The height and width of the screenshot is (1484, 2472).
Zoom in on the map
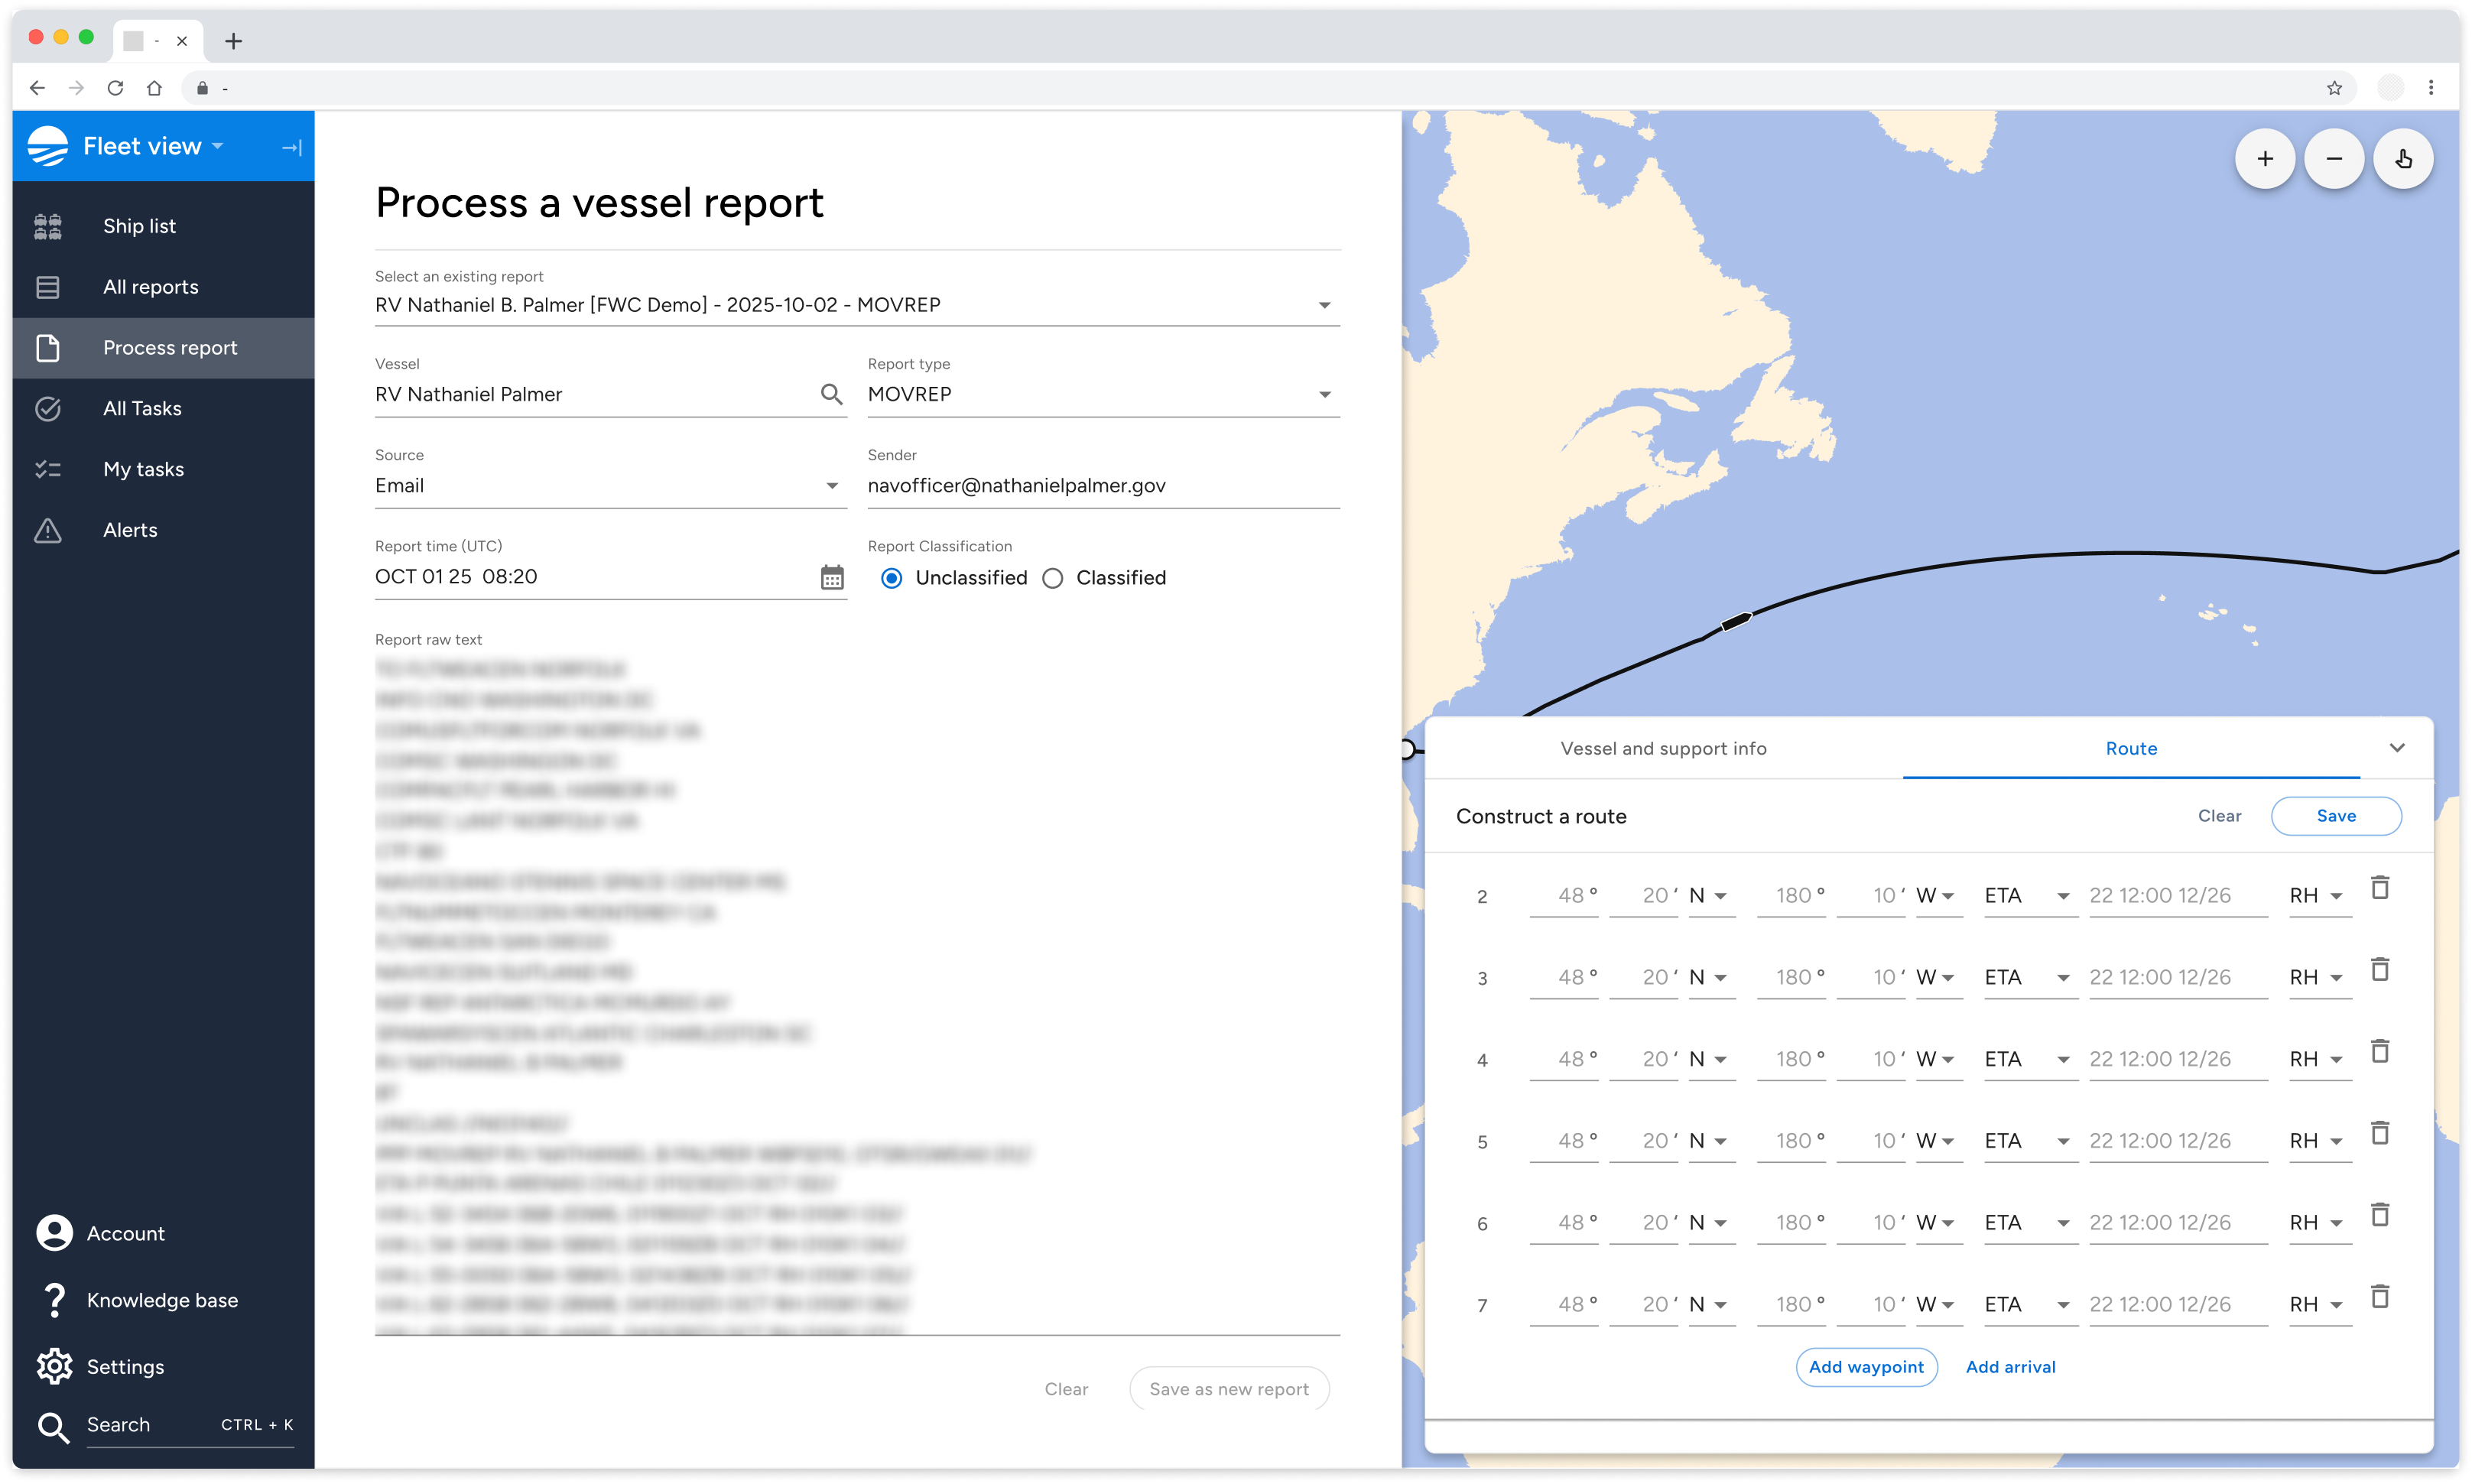[x=2264, y=158]
